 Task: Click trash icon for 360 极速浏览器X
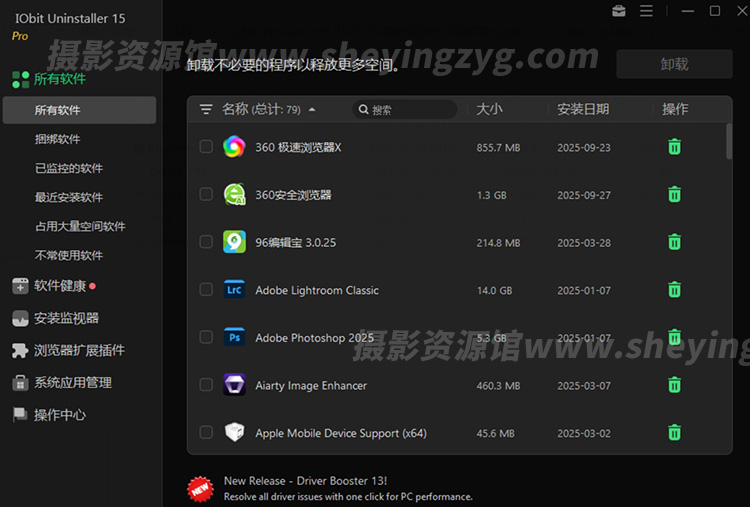[674, 147]
